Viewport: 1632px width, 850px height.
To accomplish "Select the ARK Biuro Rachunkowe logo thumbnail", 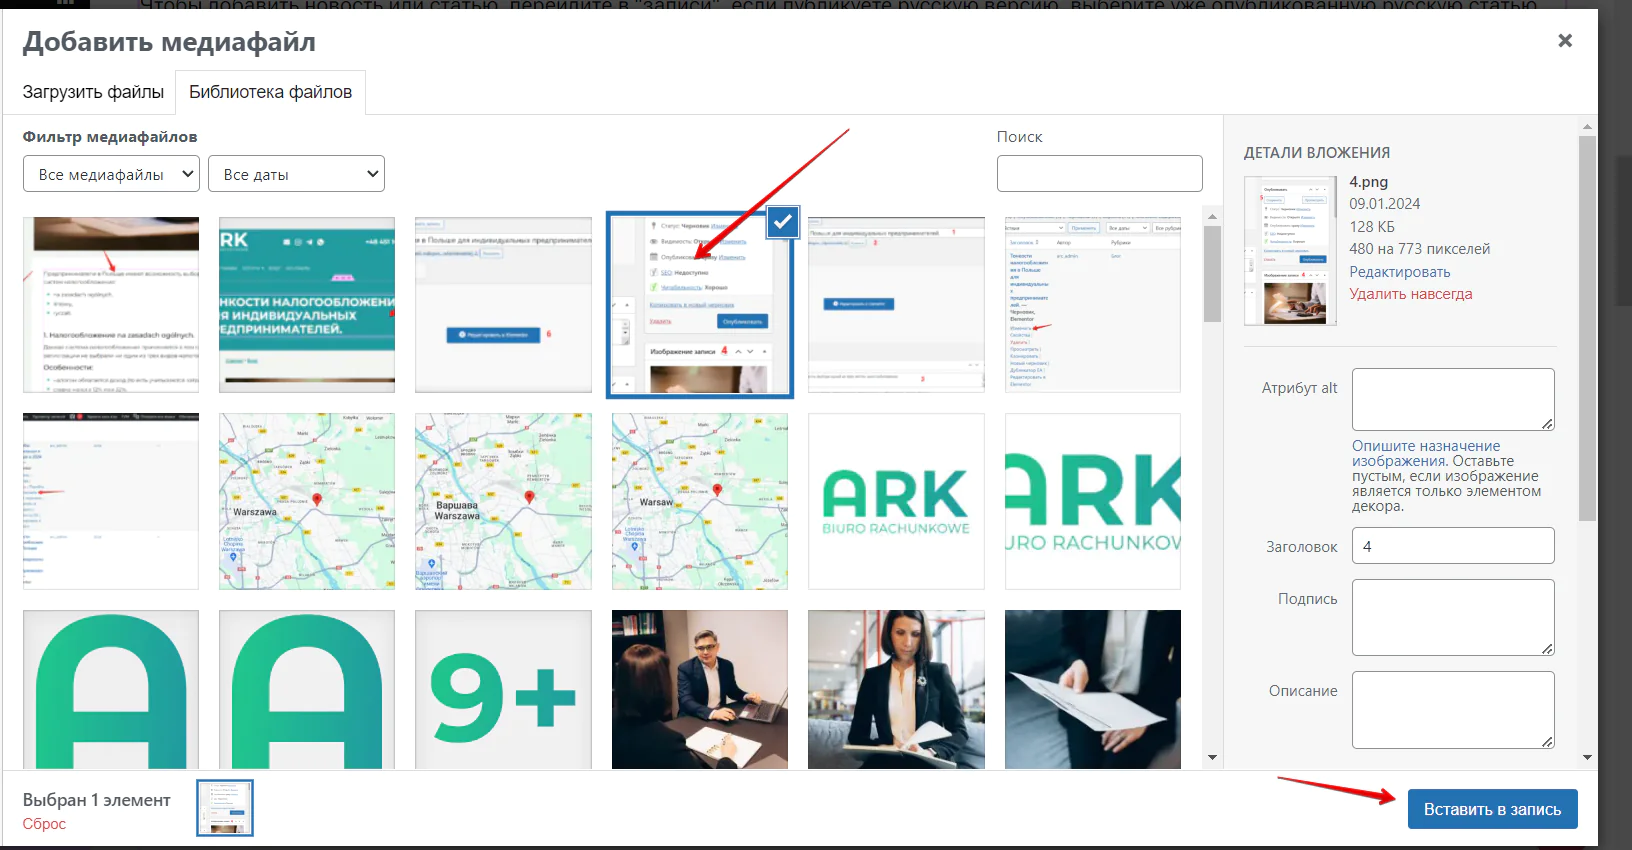I will pyautogui.click(x=896, y=501).
